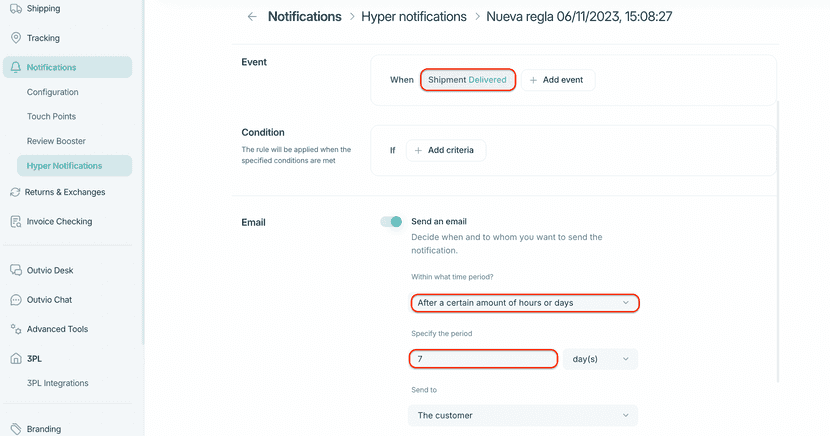The image size is (830, 436).
Task: Expand the day(s) unit dropdown
Action: 600,359
